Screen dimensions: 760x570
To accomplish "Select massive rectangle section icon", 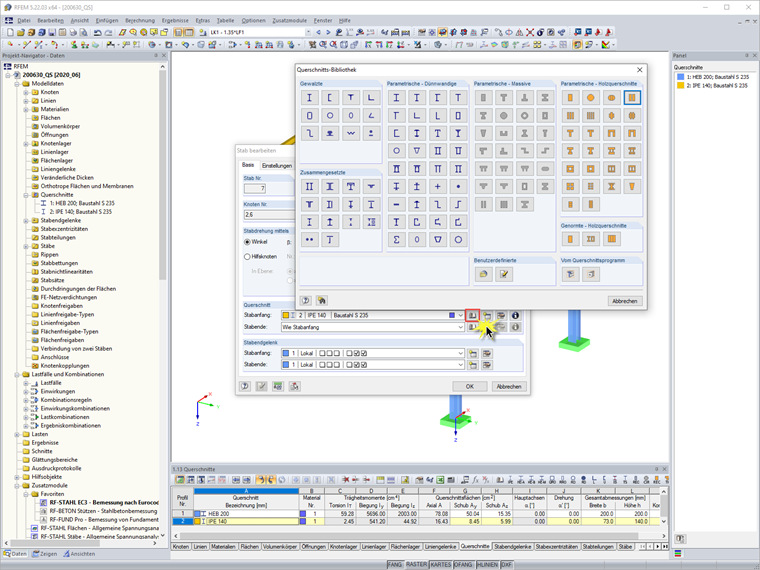I will coord(483,97).
